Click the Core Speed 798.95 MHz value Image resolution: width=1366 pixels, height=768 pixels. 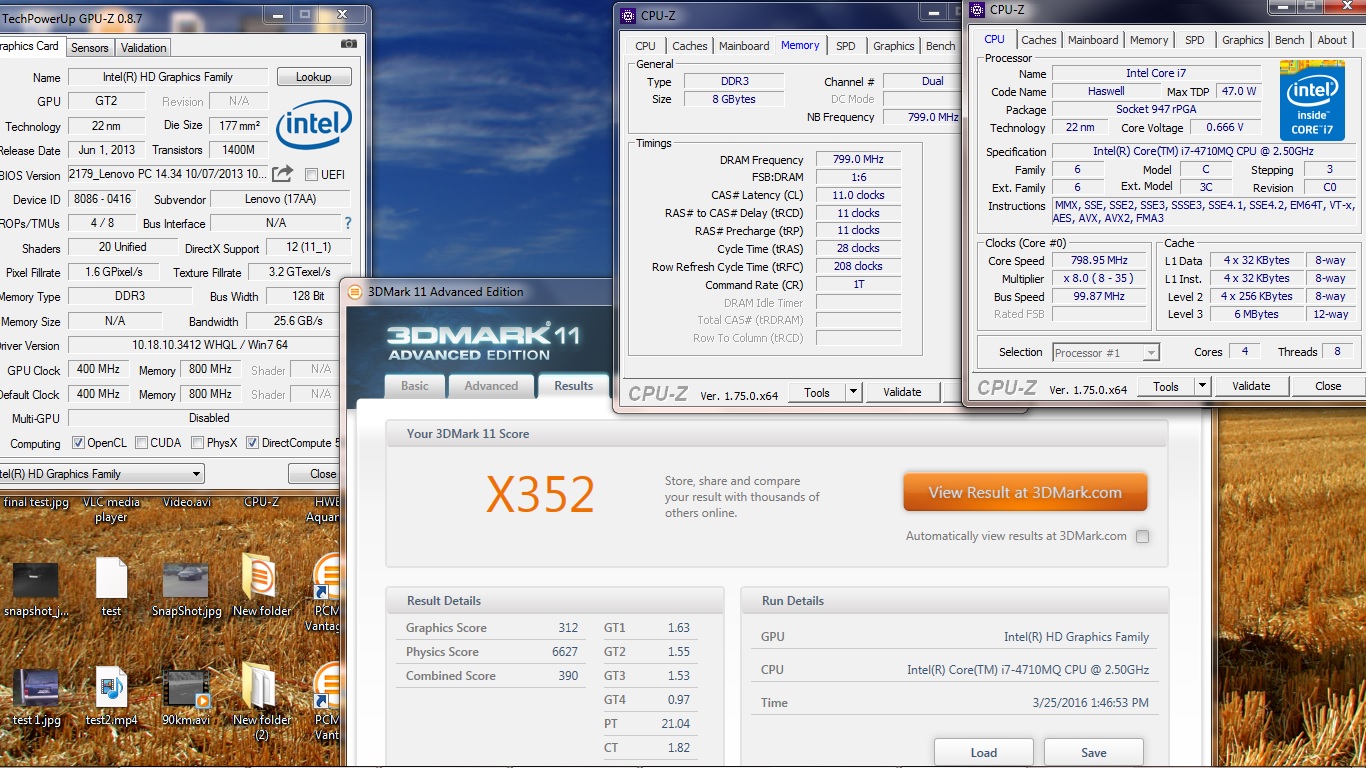pos(1097,260)
